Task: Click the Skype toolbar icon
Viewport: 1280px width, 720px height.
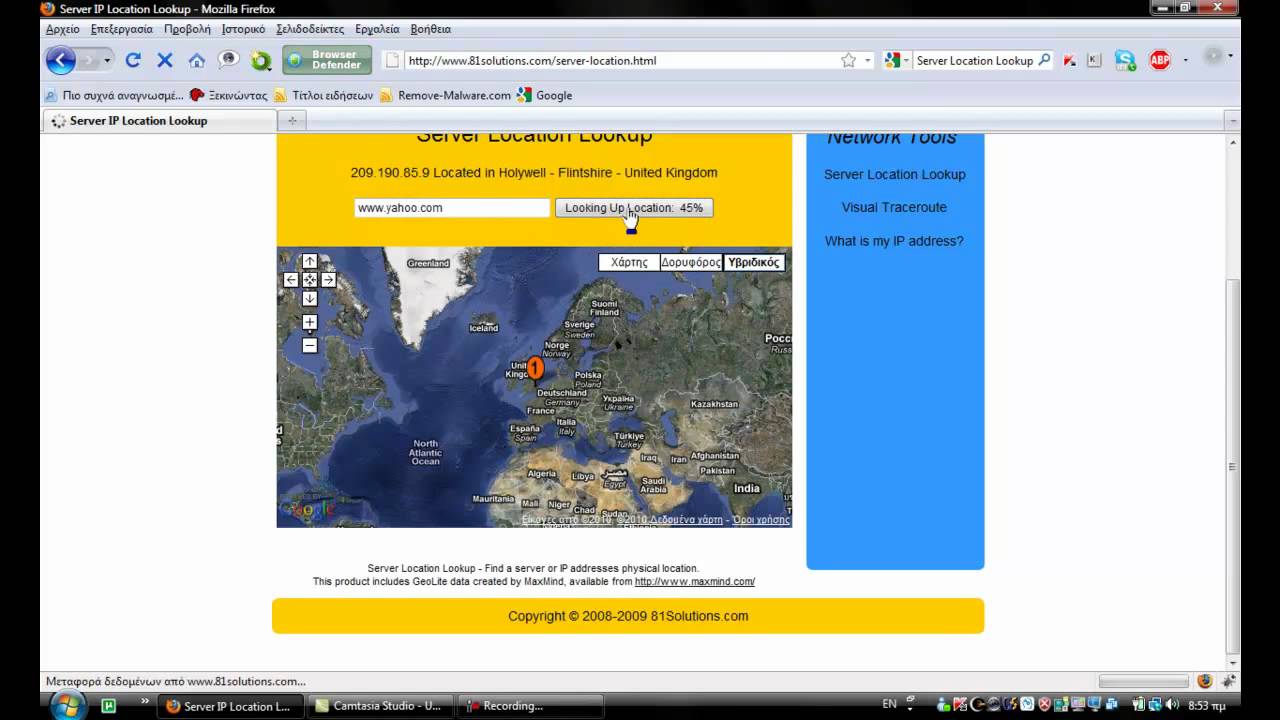Action: click(x=1126, y=60)
